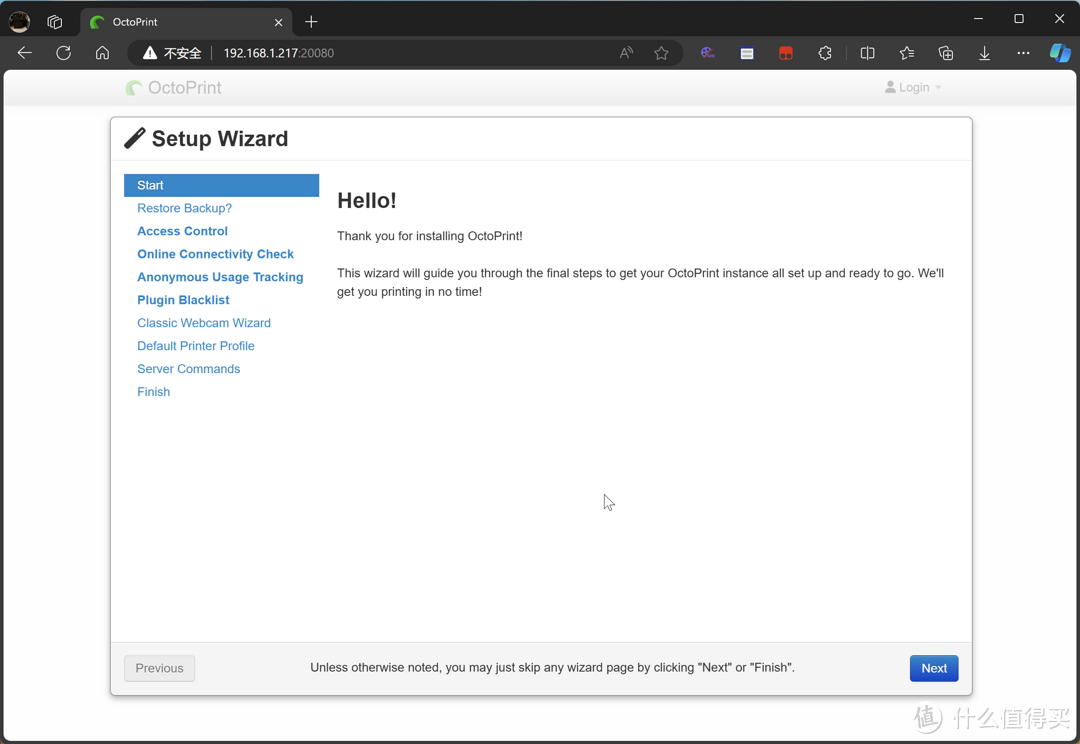This screenshot has height=744, width=1080.
Task: Click the read aloud icon in address bar
Action: click(x=626, y=53)
